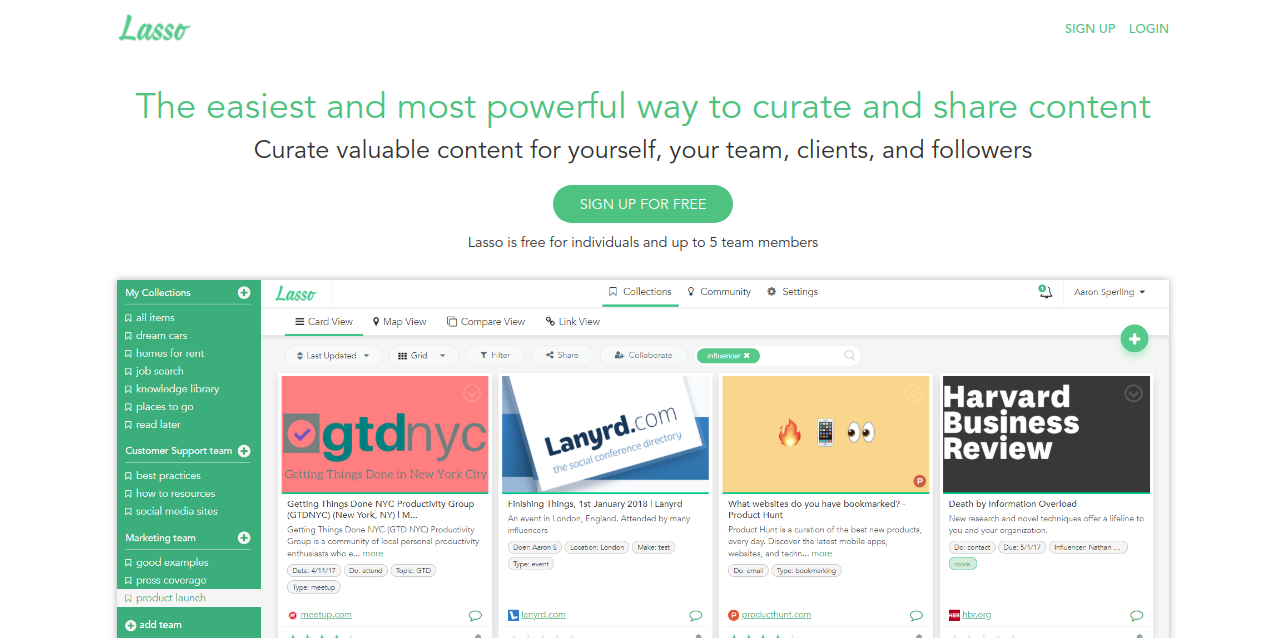Switch to Link View
1286x638 pixels.
click(x=573, y=322)
